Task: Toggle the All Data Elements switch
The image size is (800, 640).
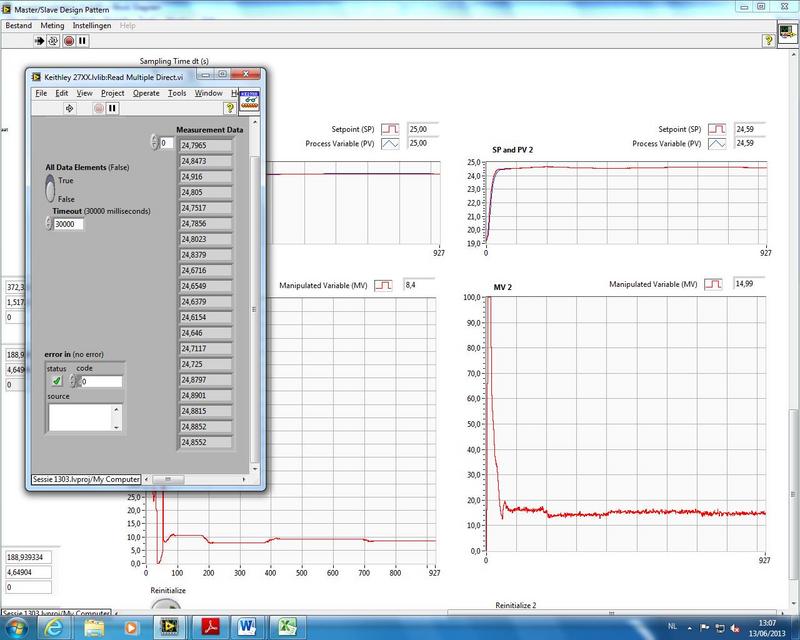Action: 52,187
